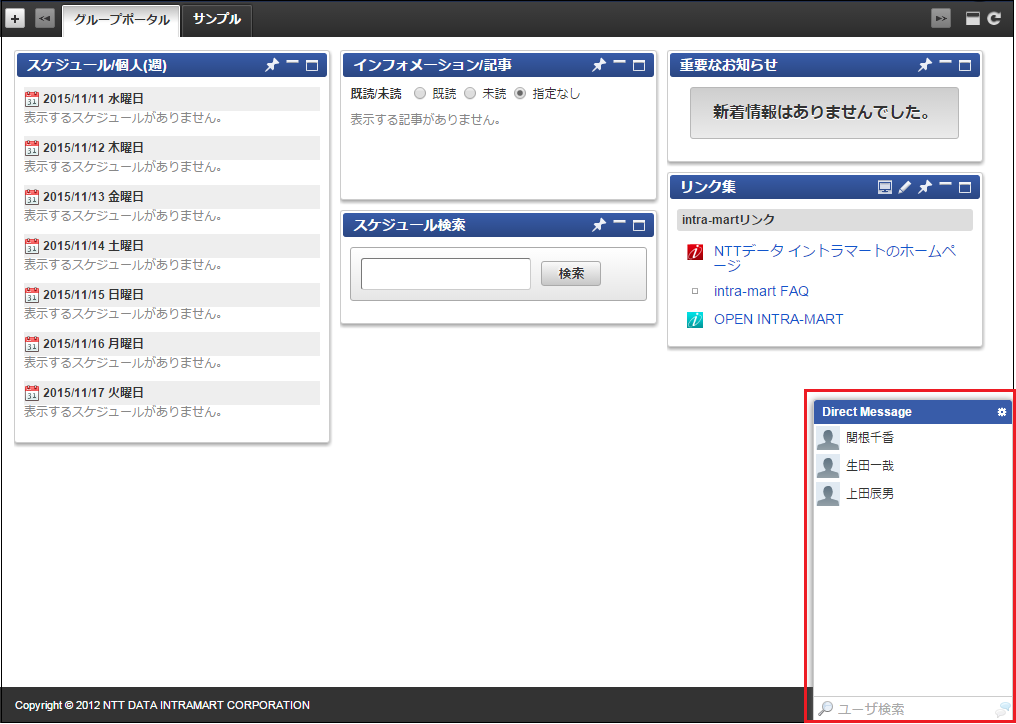Click the chat bubble icon beside ユーザ検索
Viewport: 1016px width, 724px height.
point(1002,708)
